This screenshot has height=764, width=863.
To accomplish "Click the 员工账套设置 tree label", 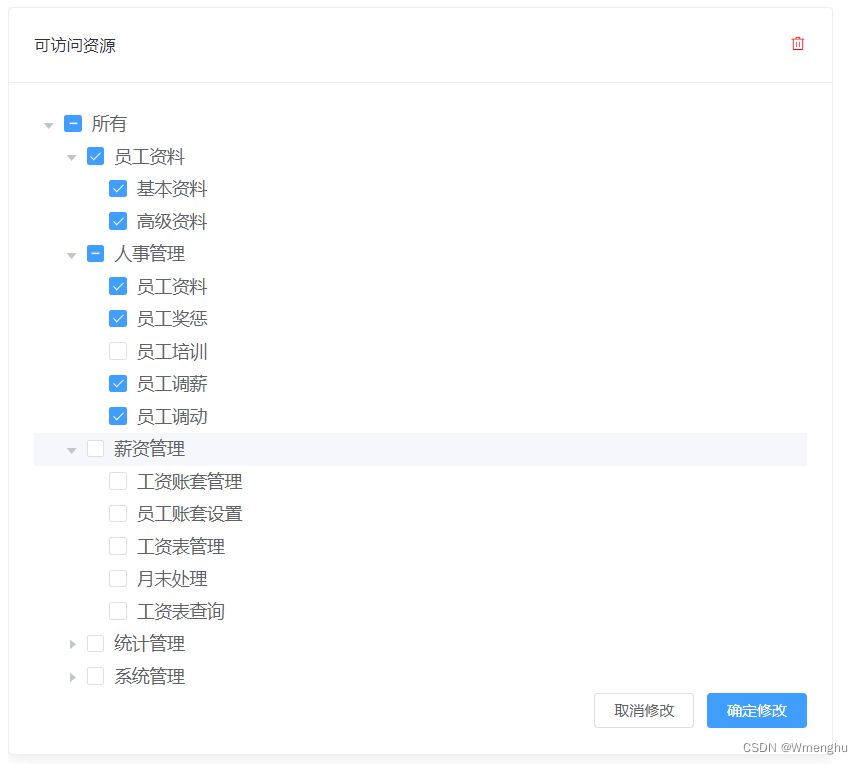I will tap(189, 514).
